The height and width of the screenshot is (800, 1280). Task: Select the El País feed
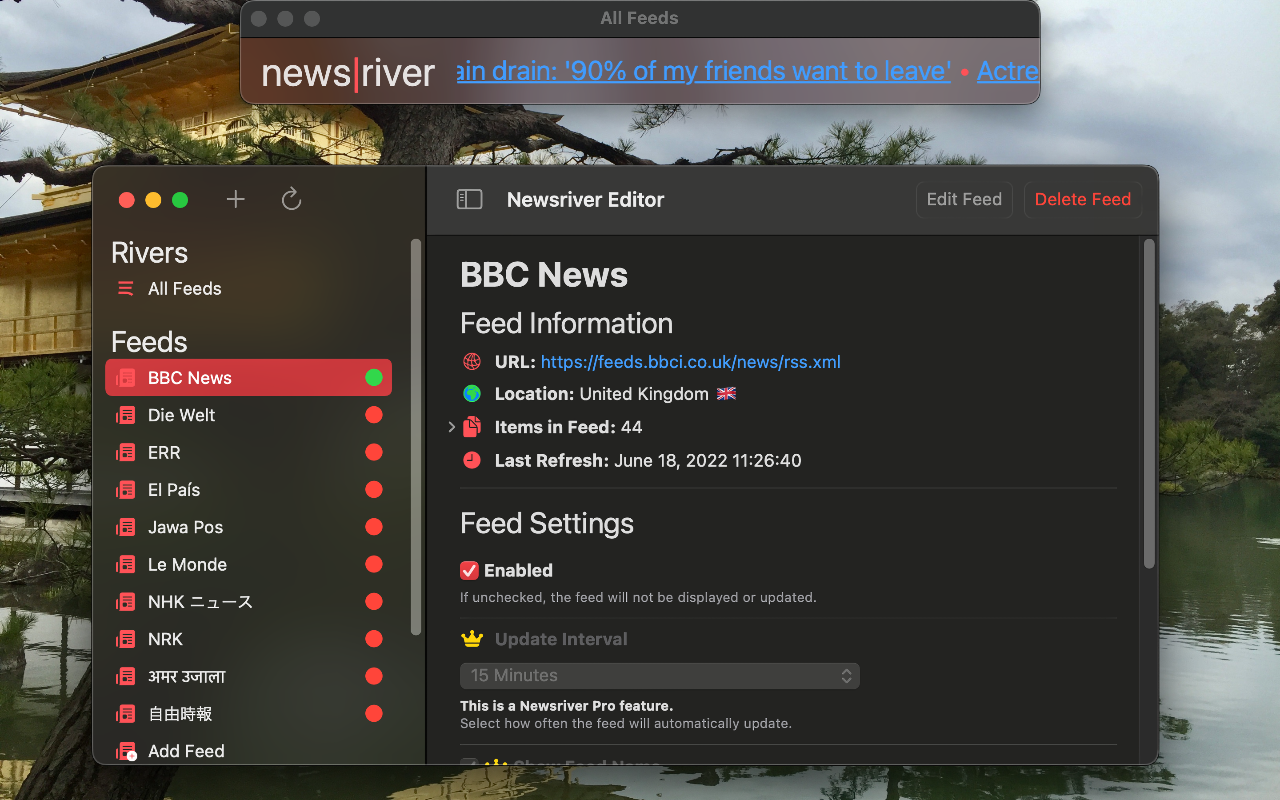coord(248,490)
